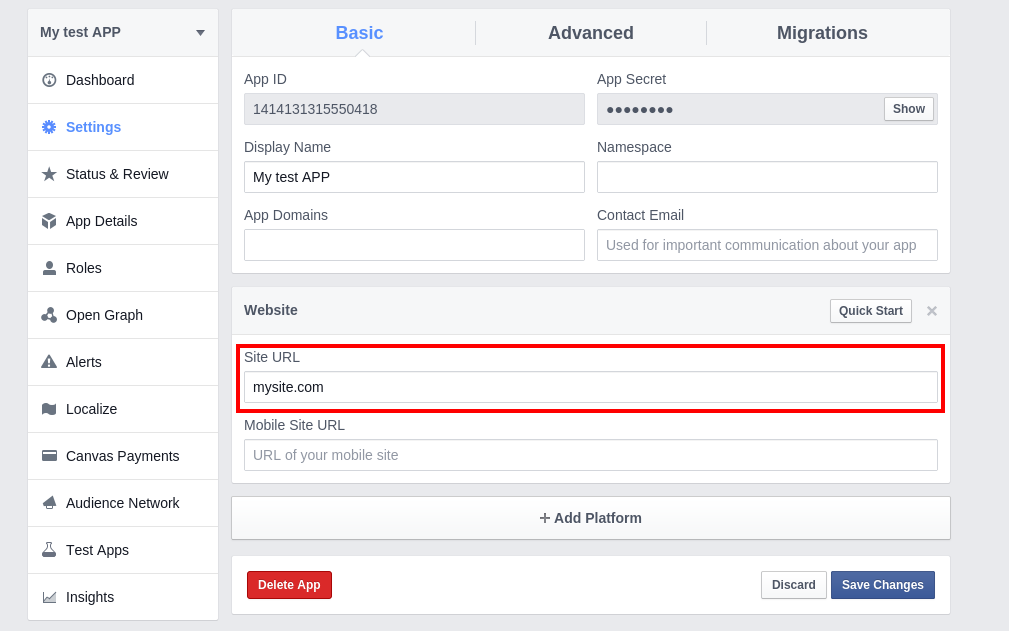Screen dimensions: 1009x631
Task: Click the Roles person icon
Action: 49,268
